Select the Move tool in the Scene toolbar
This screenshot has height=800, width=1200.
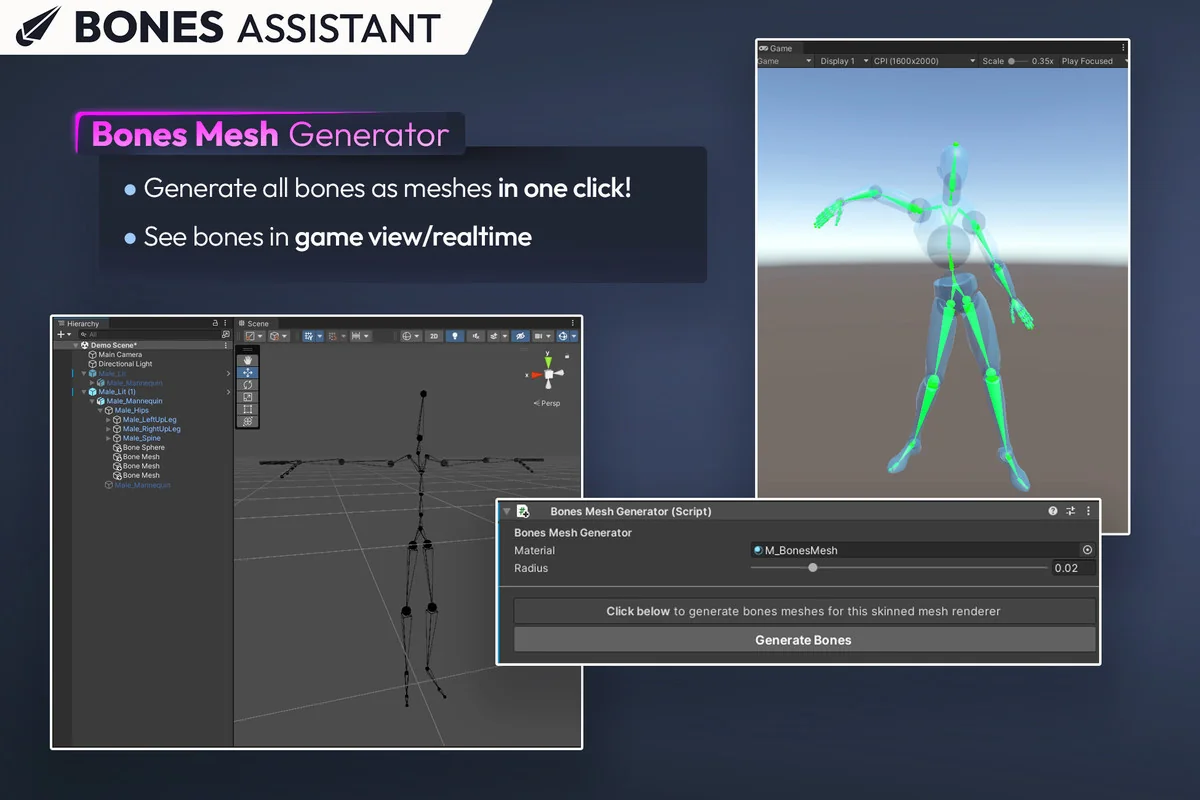click(248, 372)
